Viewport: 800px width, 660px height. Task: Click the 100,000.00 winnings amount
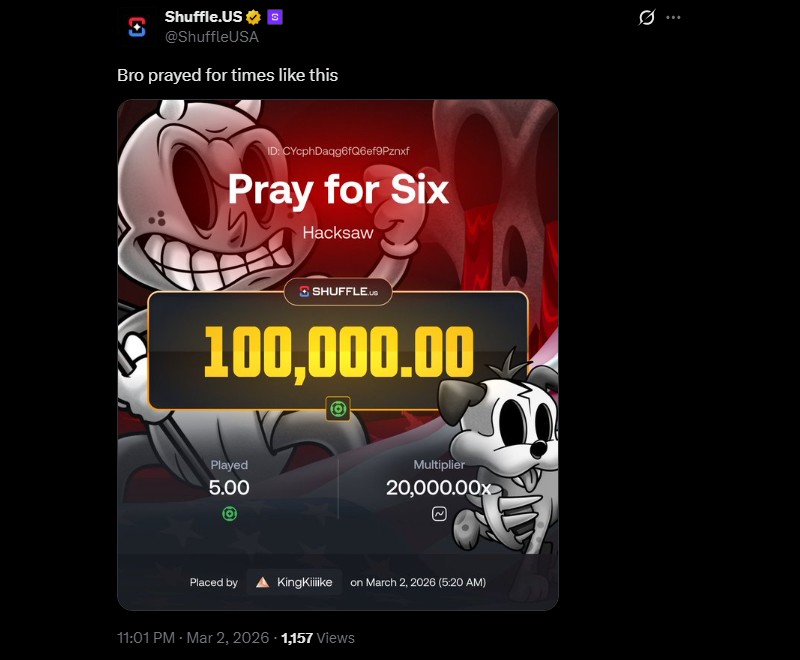click(x=338, y=352)
